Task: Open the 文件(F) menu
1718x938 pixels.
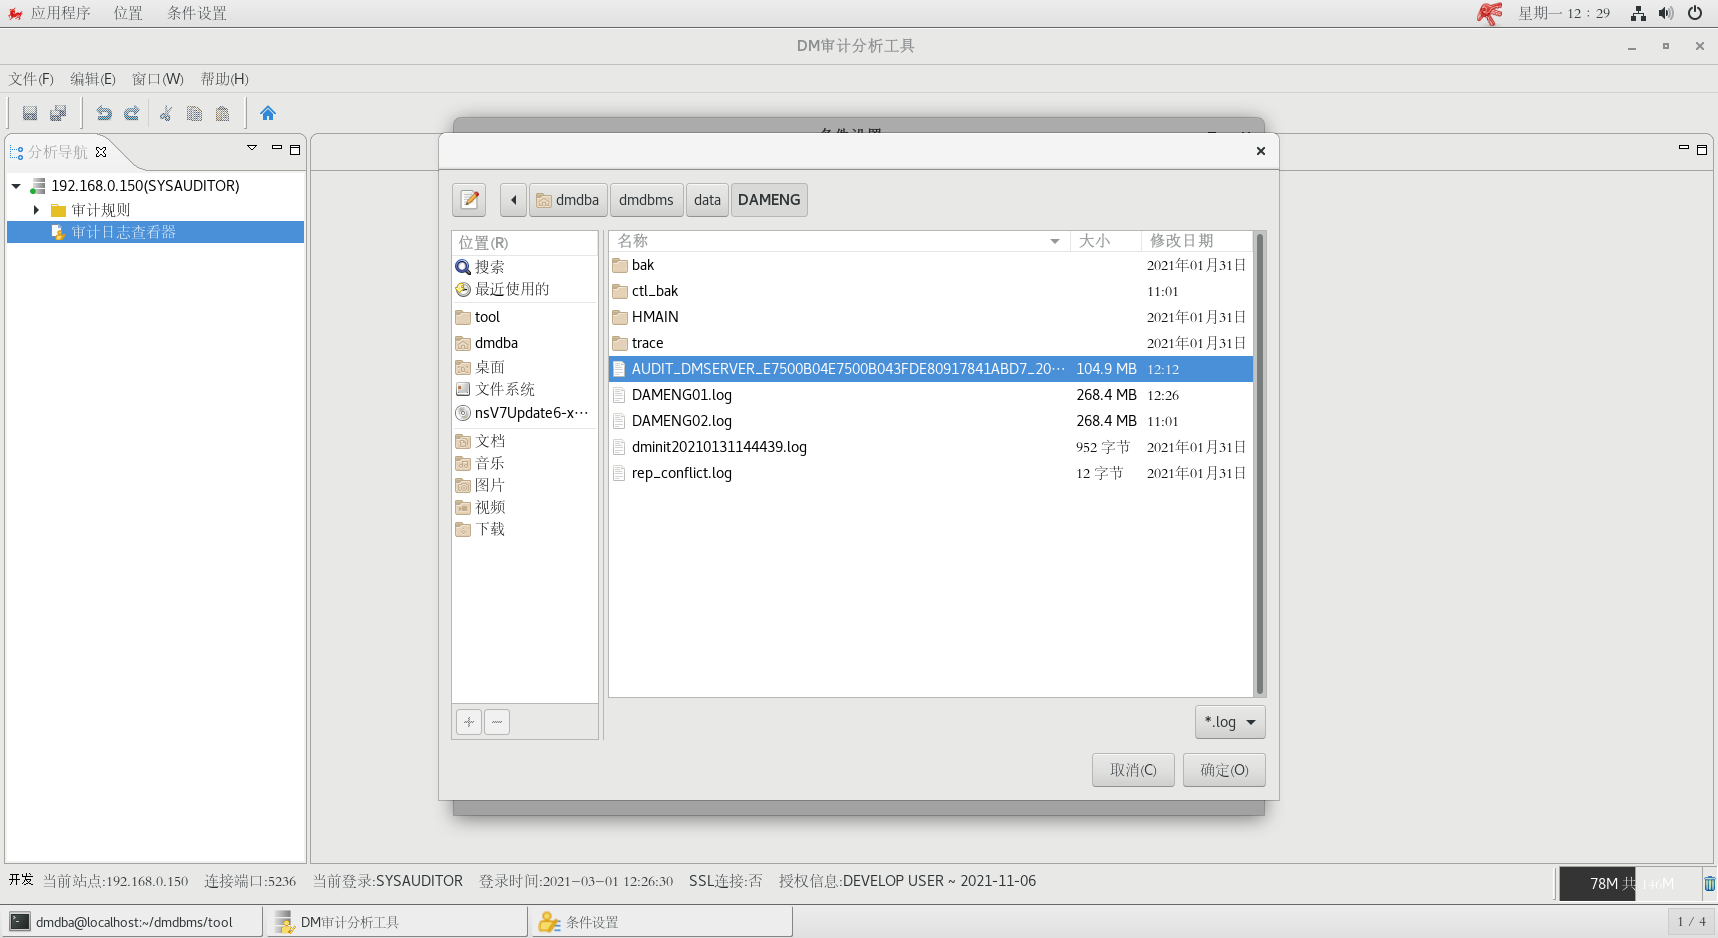Action: 31,79
